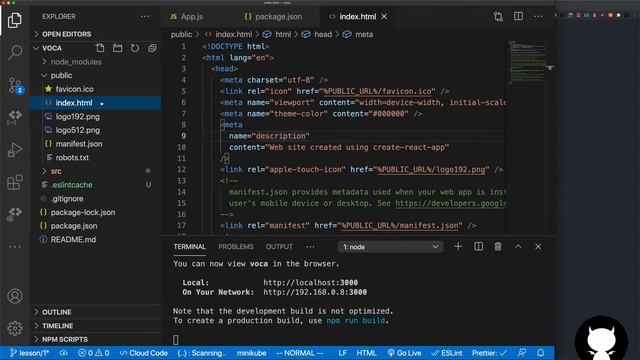
Task: Open the Manage gear settings icon
Action: coord(15,328)
